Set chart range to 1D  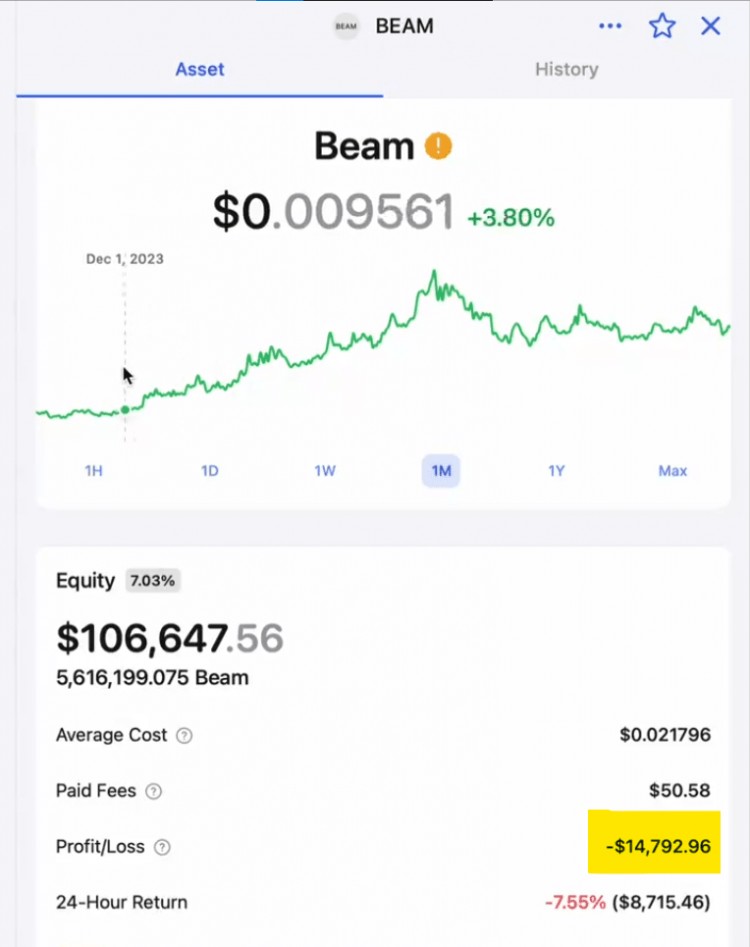coord(209,470)
